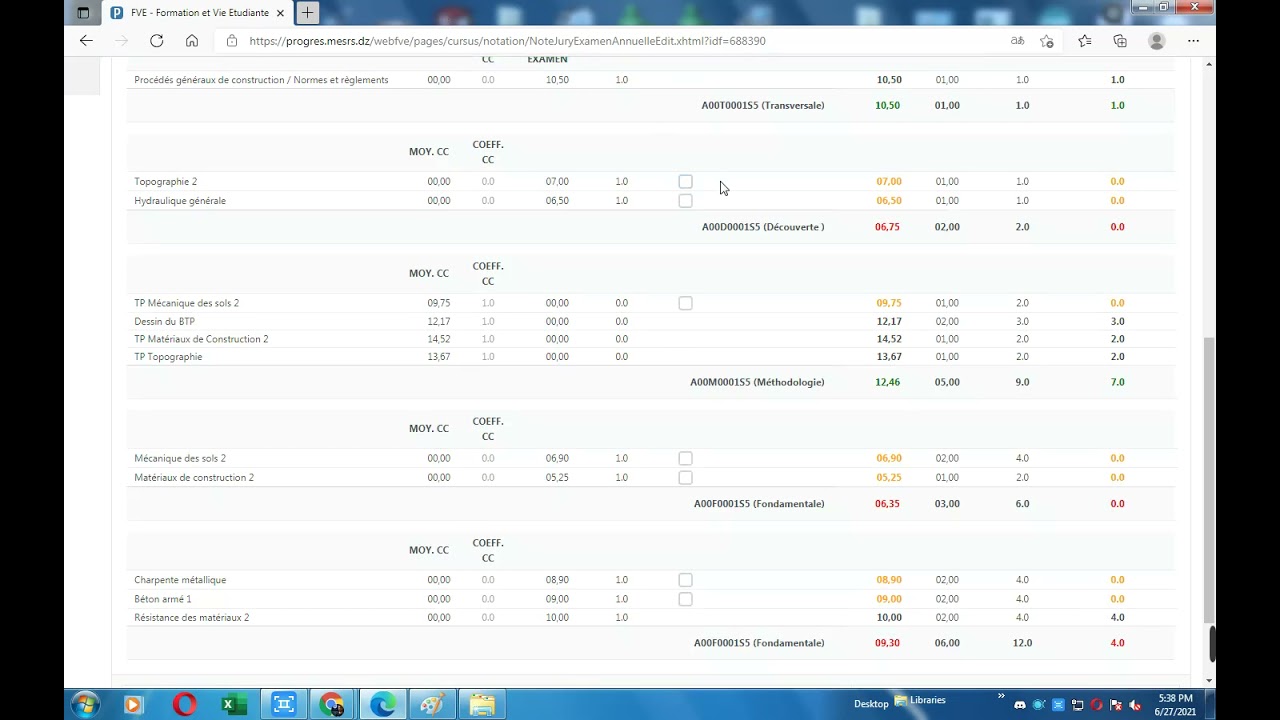This screenshot has height=720, width=1280.
Task: Click the scrollbar up arrow
Action: coord(1209,64)
